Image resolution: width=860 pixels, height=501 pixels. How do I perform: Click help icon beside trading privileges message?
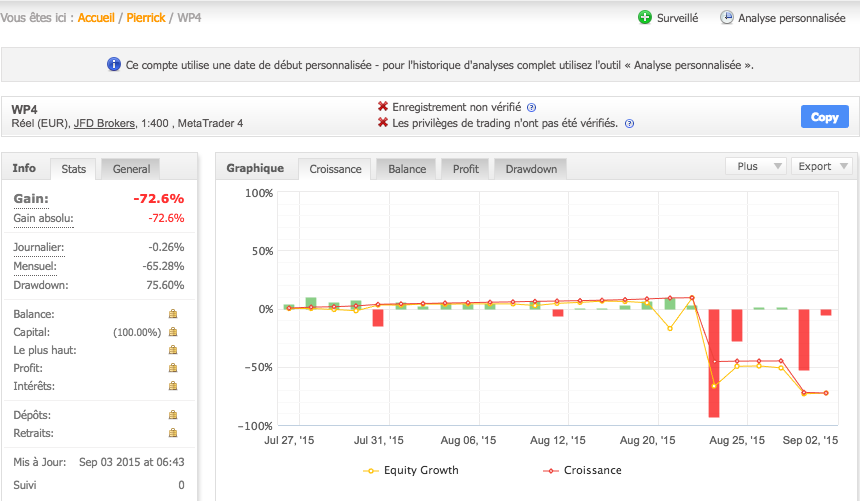(x=629, y=124)
